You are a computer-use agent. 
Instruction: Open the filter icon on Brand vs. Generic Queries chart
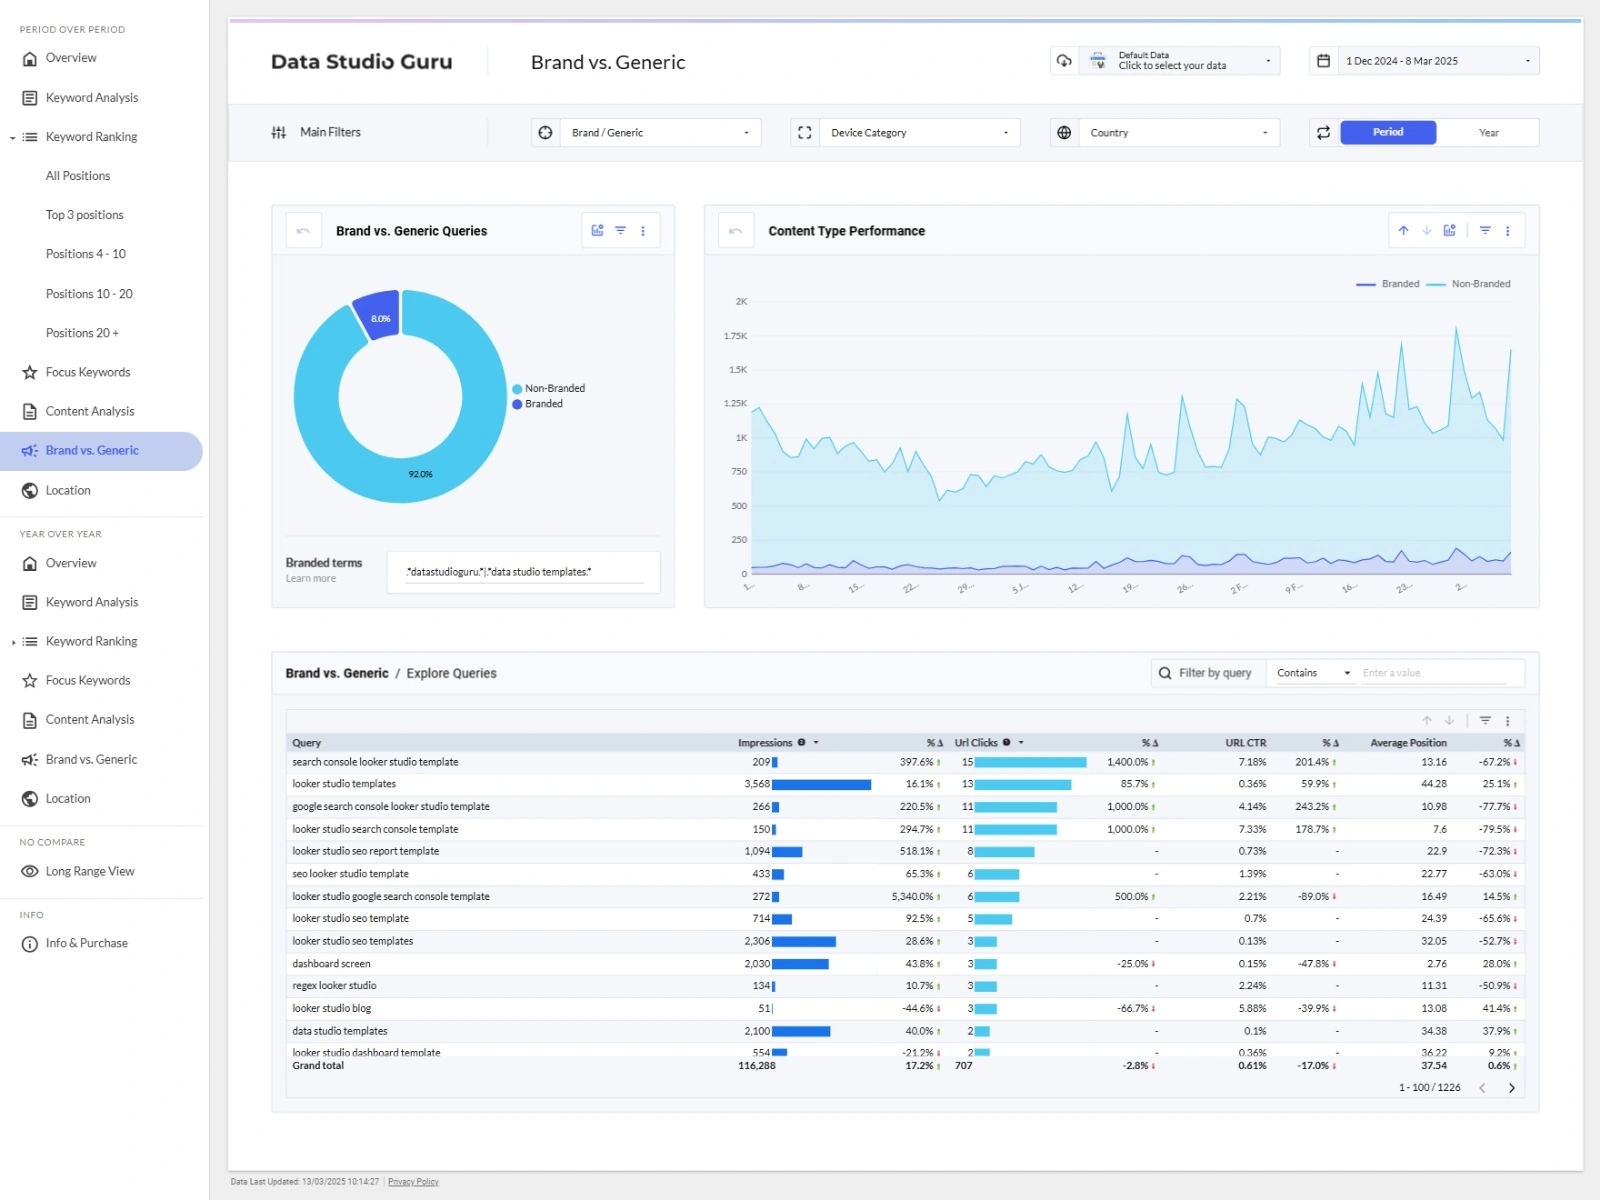(620, 231)
